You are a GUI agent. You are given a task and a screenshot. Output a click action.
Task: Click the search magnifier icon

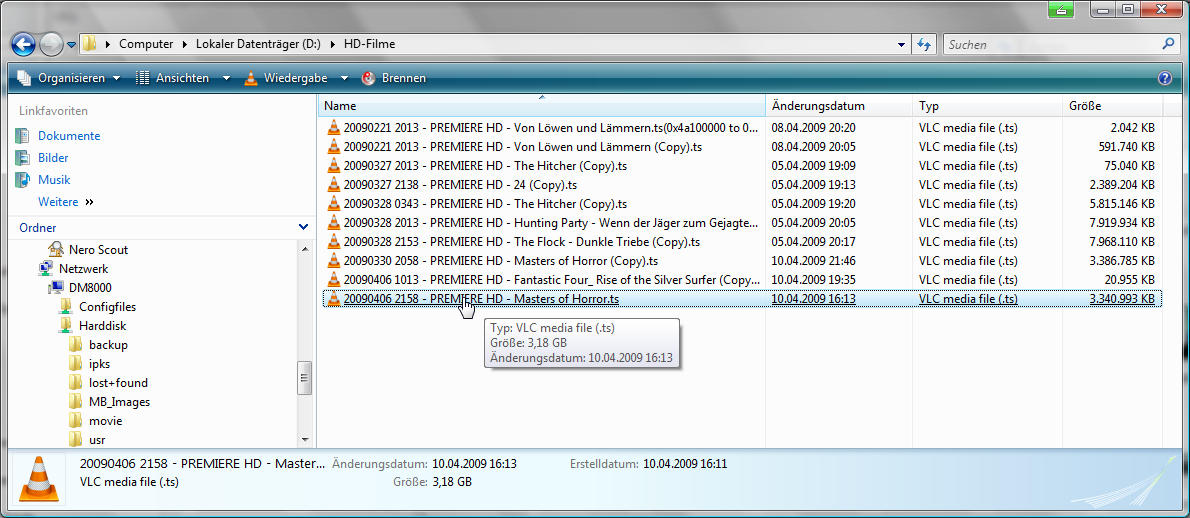click(x=1169, y=44)
